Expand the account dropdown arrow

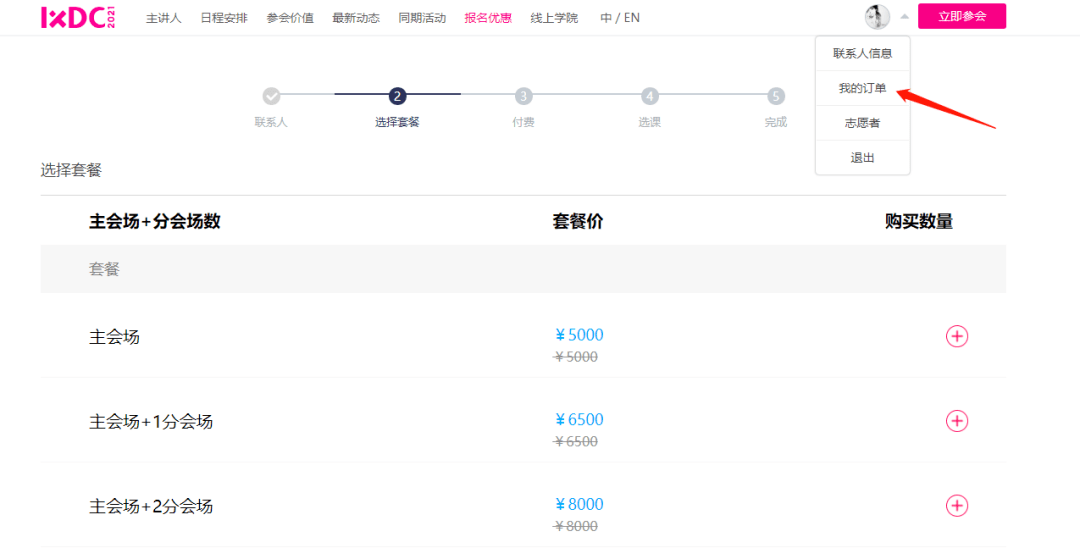click(x=904, y=16)
